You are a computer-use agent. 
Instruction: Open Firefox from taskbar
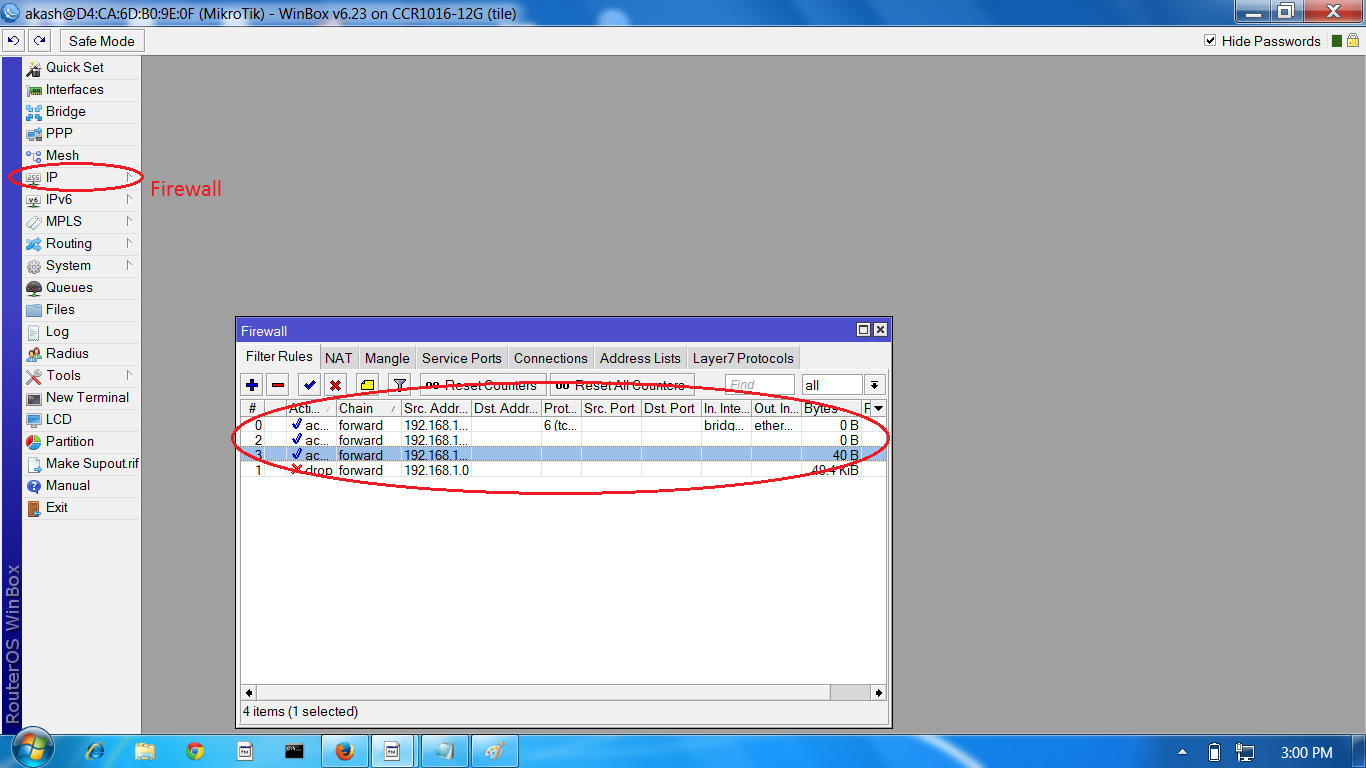345,750
